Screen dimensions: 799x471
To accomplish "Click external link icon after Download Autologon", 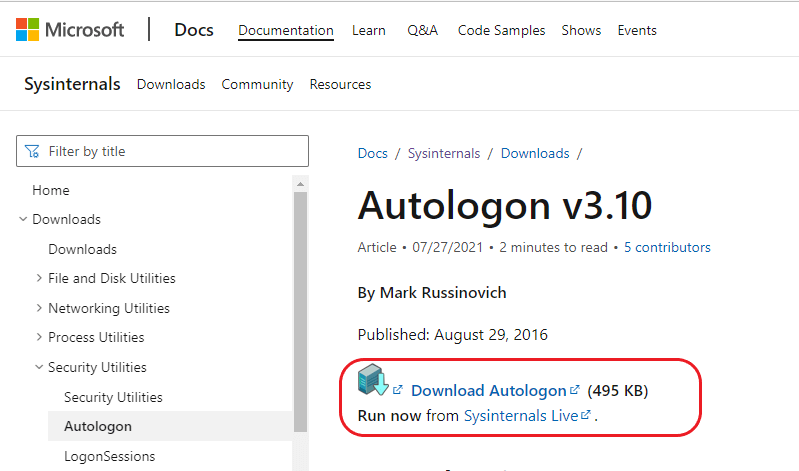I will pyautogui.click(x=575, y=390).
